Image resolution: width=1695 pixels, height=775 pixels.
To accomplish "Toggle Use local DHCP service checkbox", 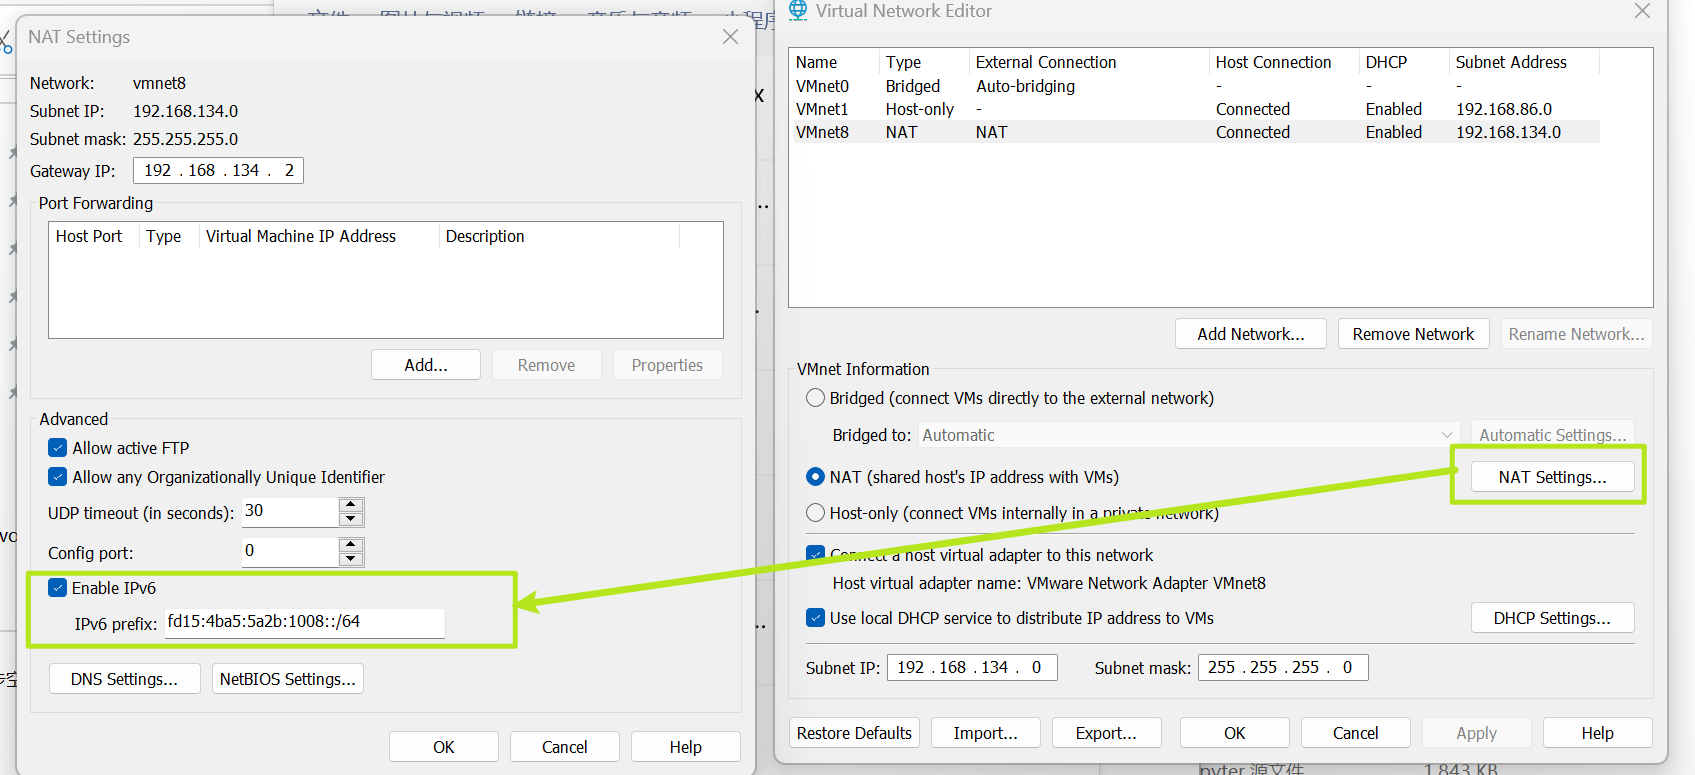I will [816, 618].
